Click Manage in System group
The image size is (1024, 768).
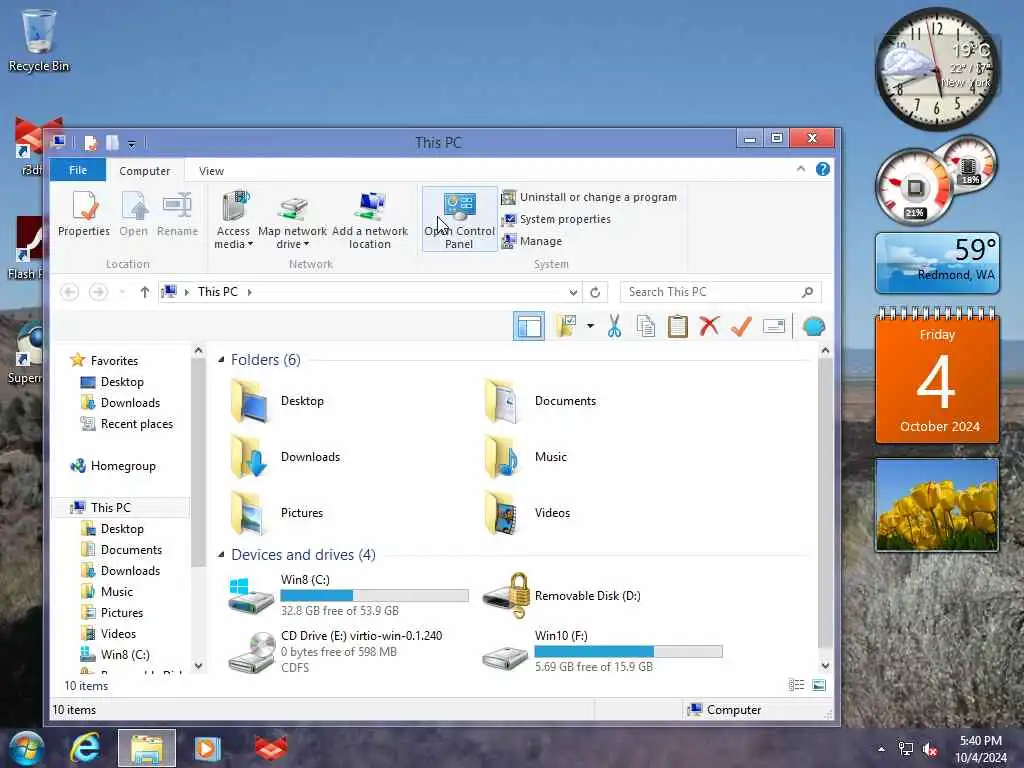pyautogui.click(x=532, y=242)
